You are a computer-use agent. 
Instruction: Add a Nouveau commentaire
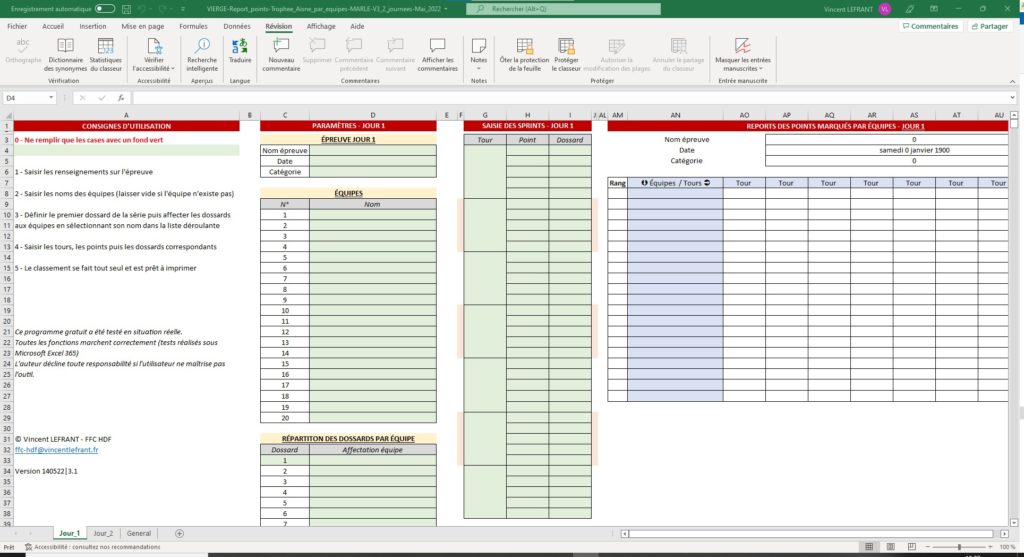pos(281,54)
